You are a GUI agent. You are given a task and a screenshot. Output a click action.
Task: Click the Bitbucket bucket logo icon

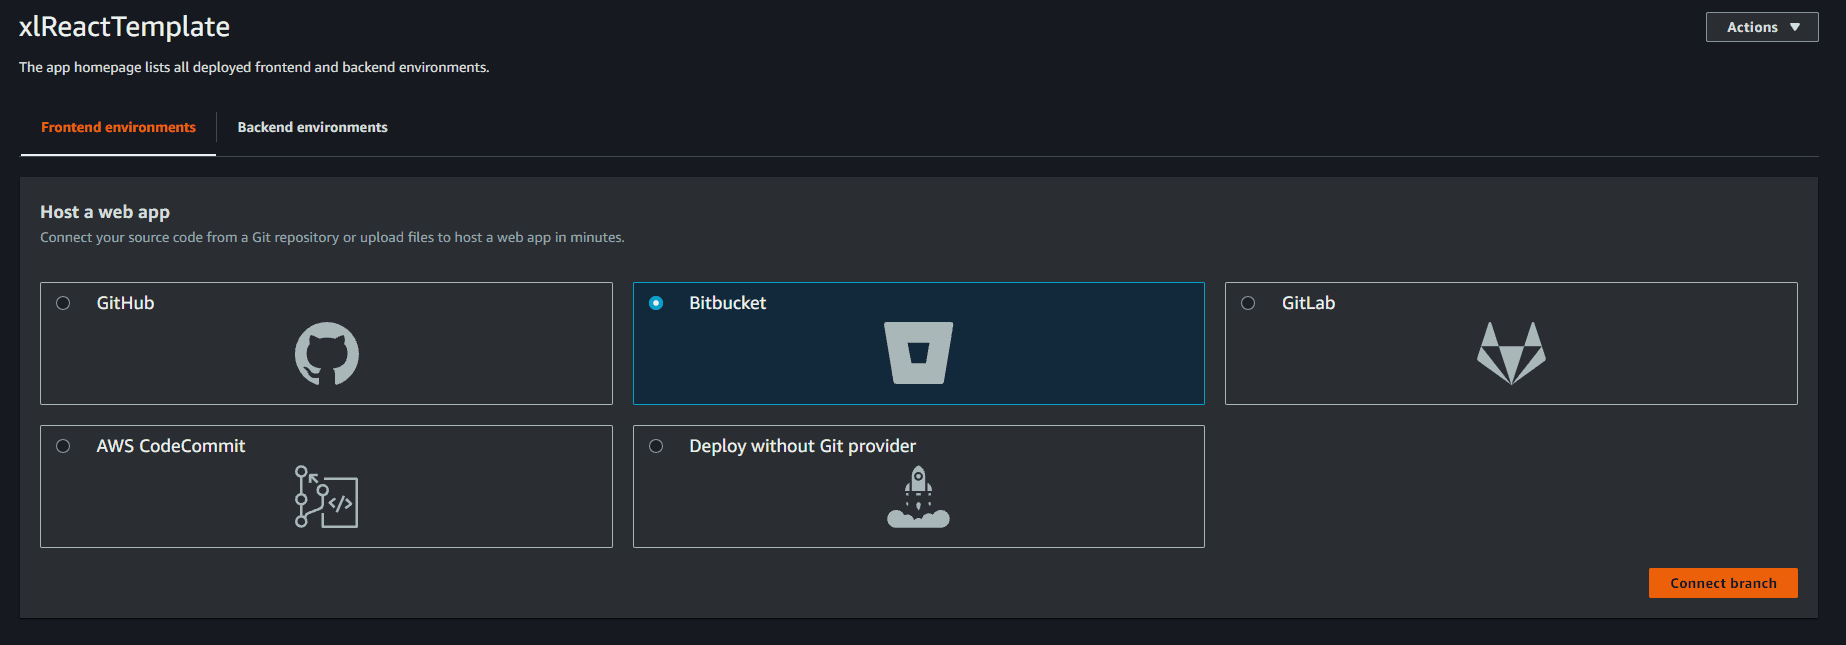point(918,352)
